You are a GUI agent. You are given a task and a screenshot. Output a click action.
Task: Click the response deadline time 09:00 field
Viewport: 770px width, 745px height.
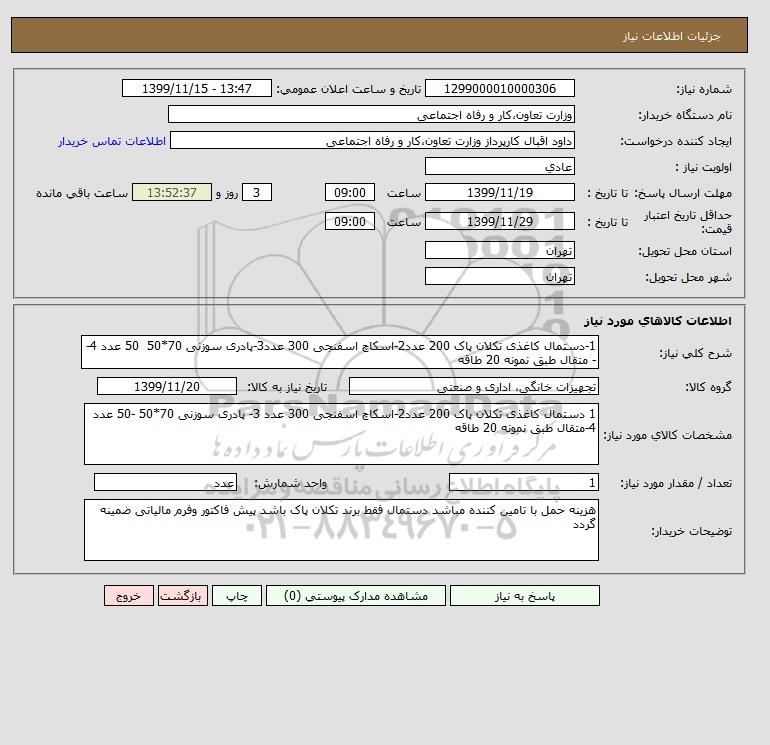click(350, 193)
